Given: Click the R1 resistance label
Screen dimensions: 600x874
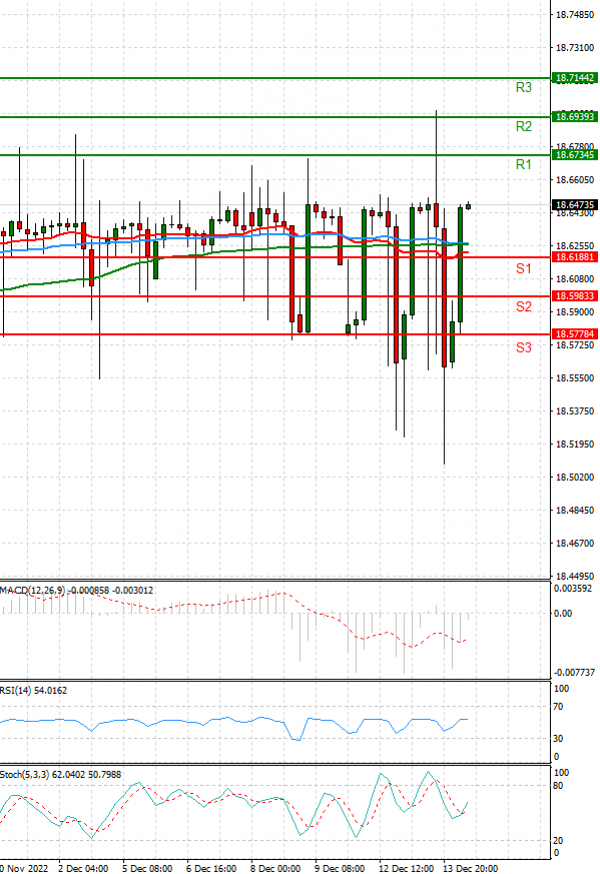Looking at the screenshot, I should click(x=523, y=164).
